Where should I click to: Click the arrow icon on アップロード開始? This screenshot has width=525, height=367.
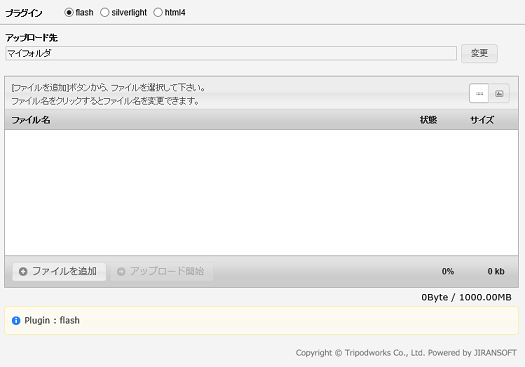[121, 272]
